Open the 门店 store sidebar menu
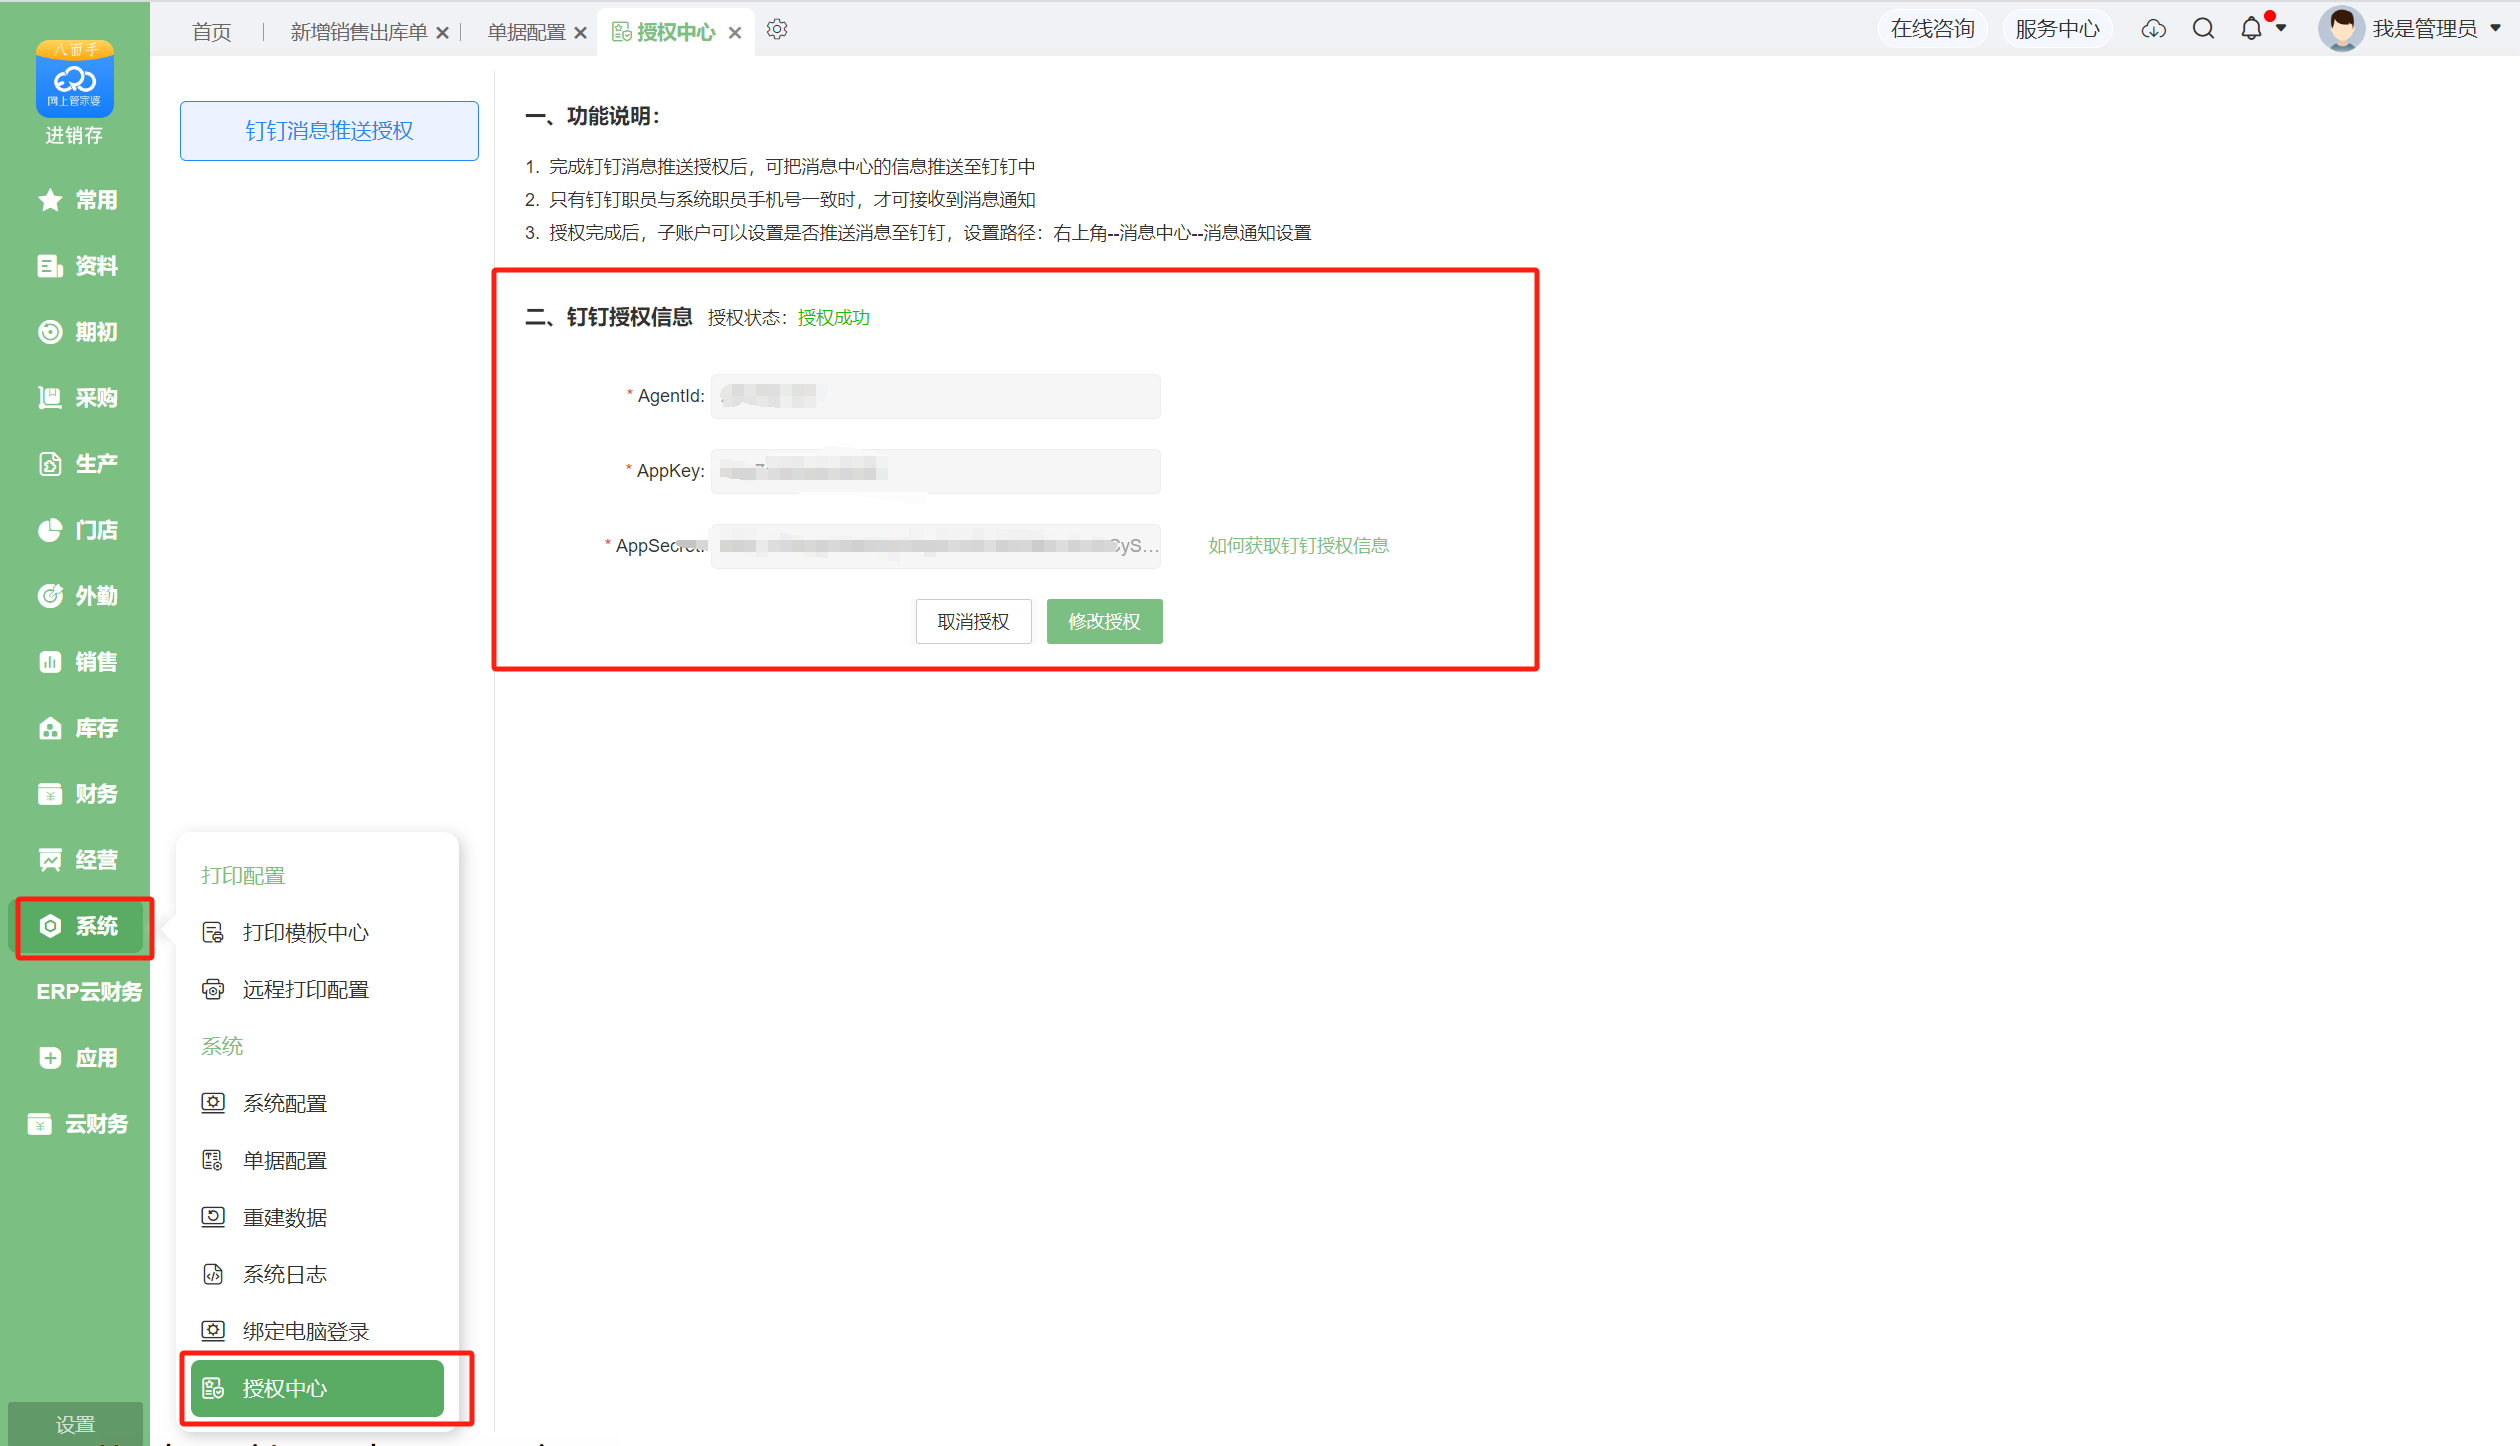 point(76,530)
